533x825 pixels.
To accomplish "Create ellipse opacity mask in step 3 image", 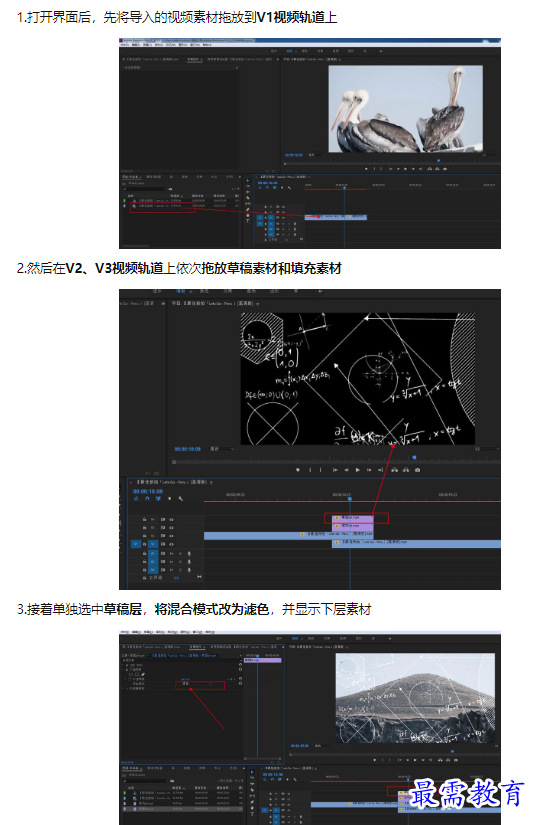I will click(x=131, y=675).
